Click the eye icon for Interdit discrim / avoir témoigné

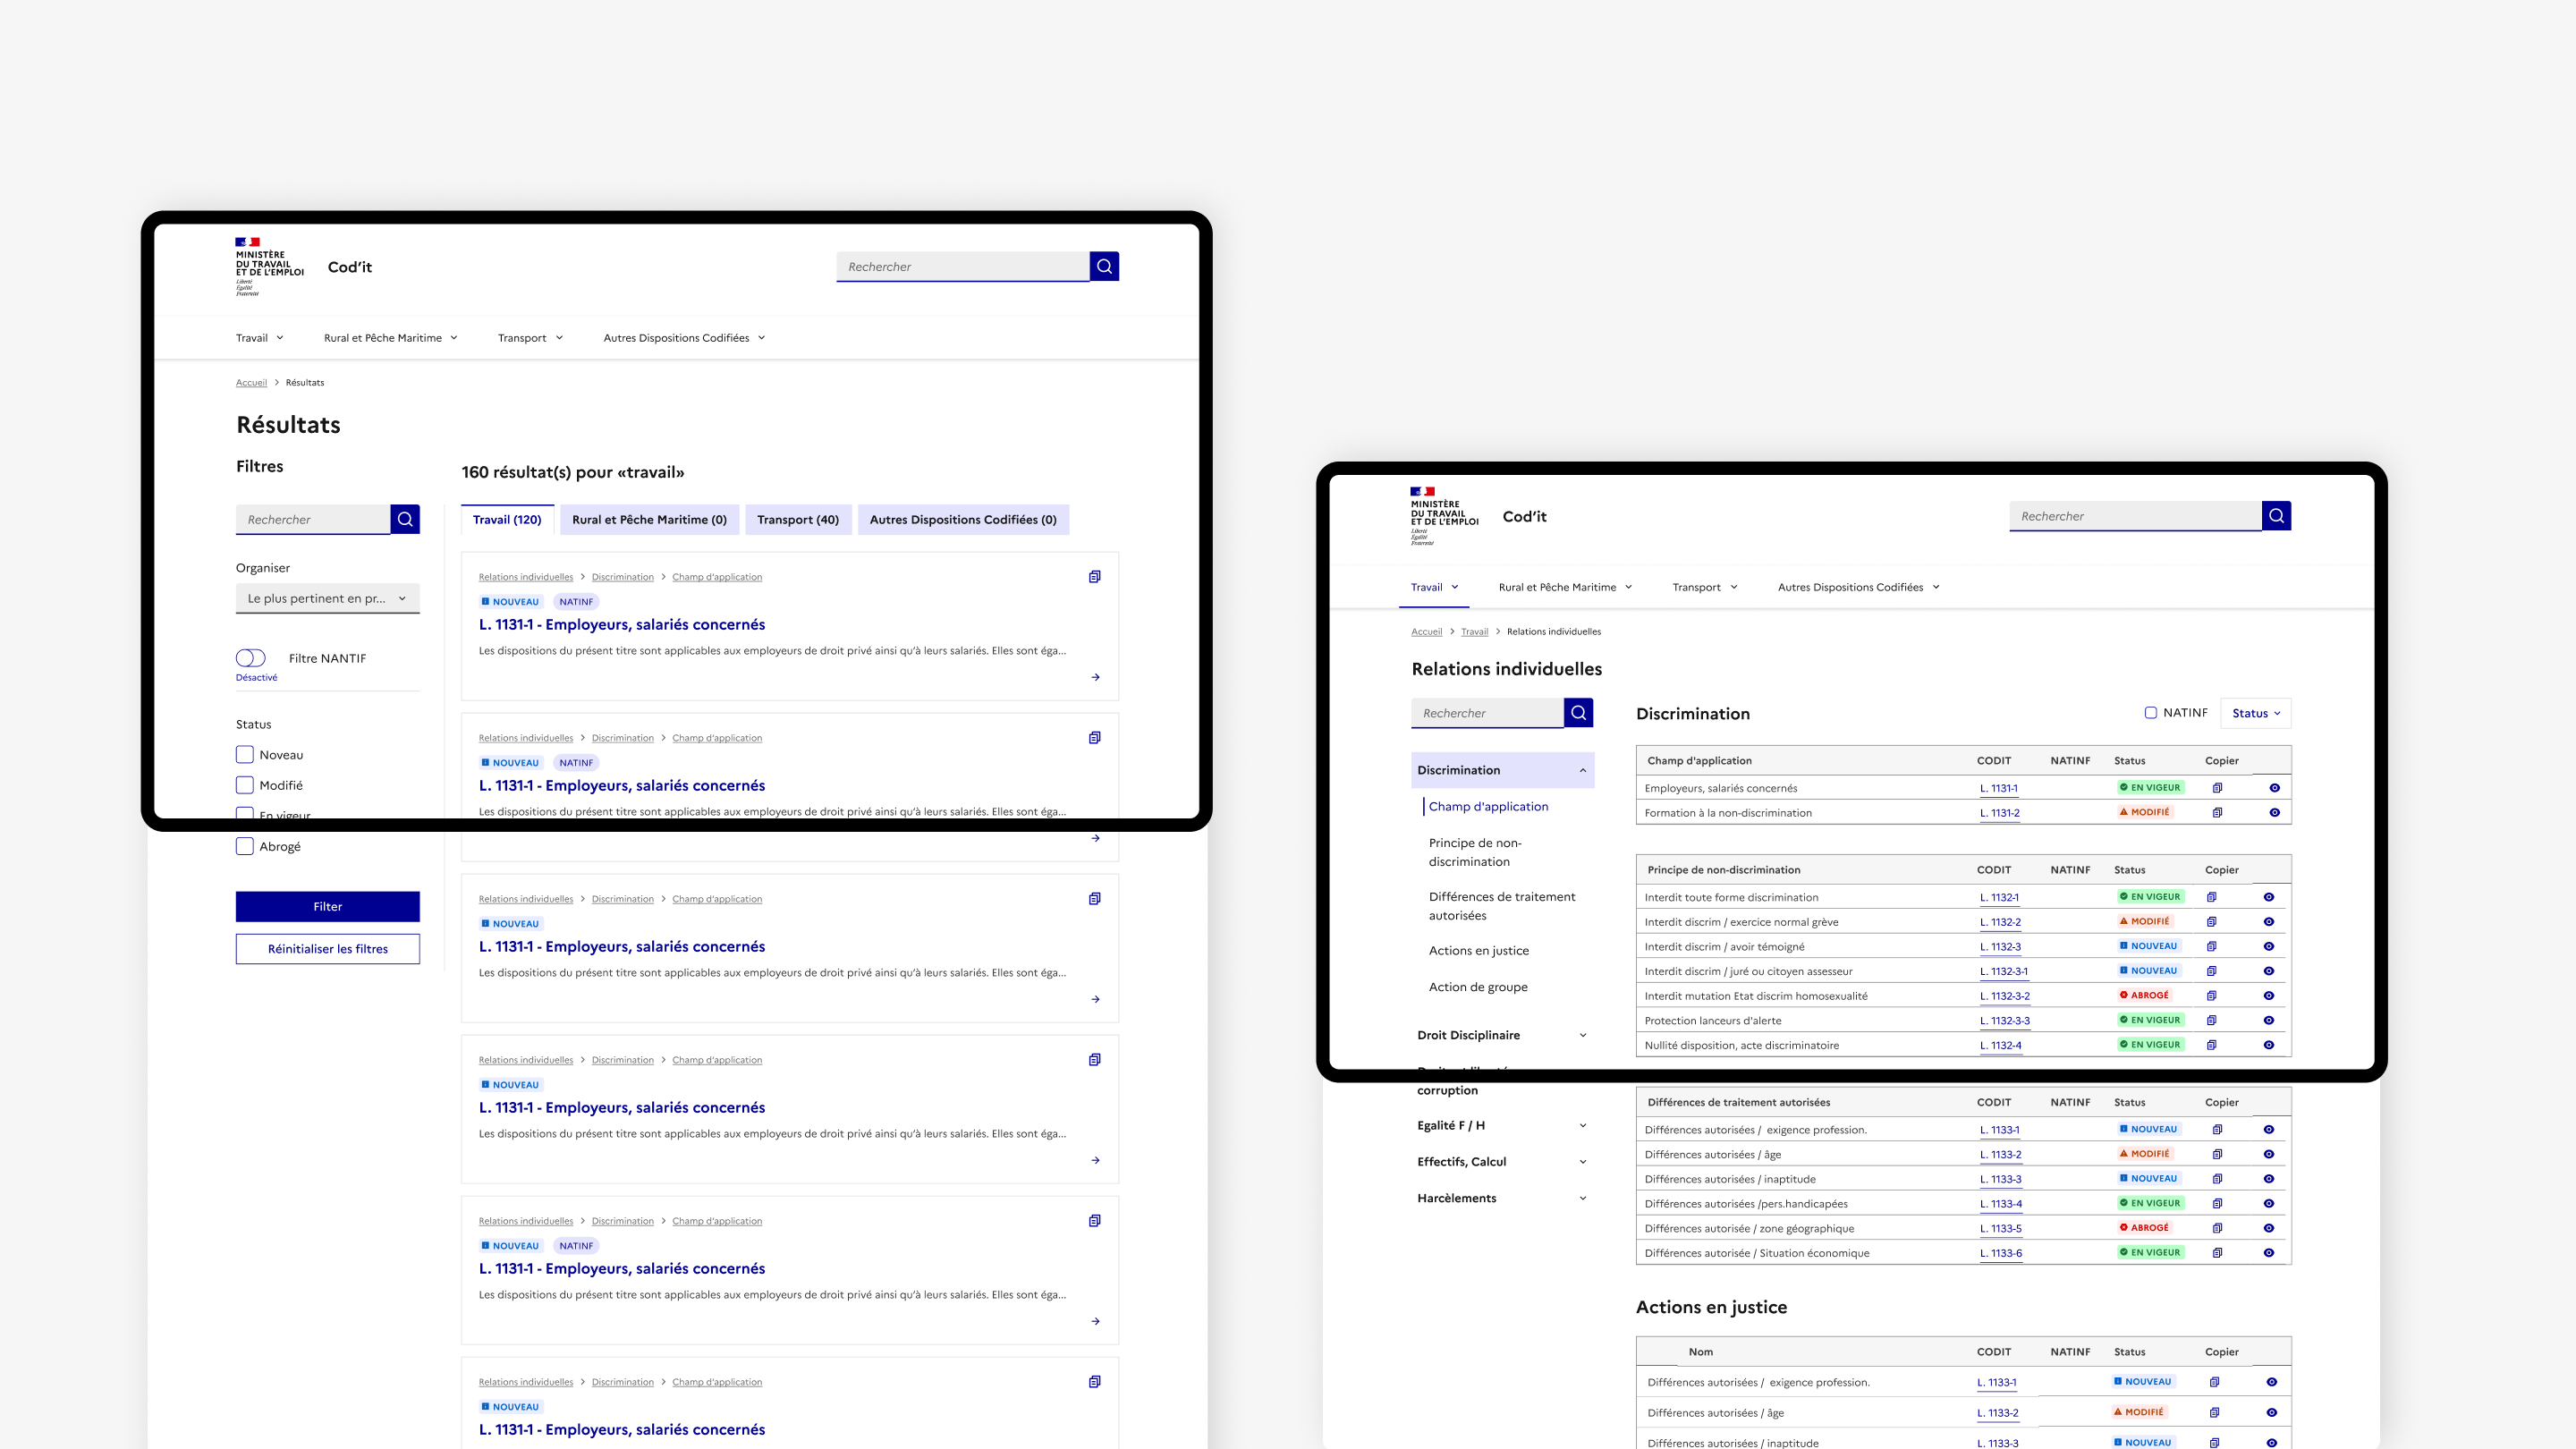pyautogui.click(x=2268, y=947)
